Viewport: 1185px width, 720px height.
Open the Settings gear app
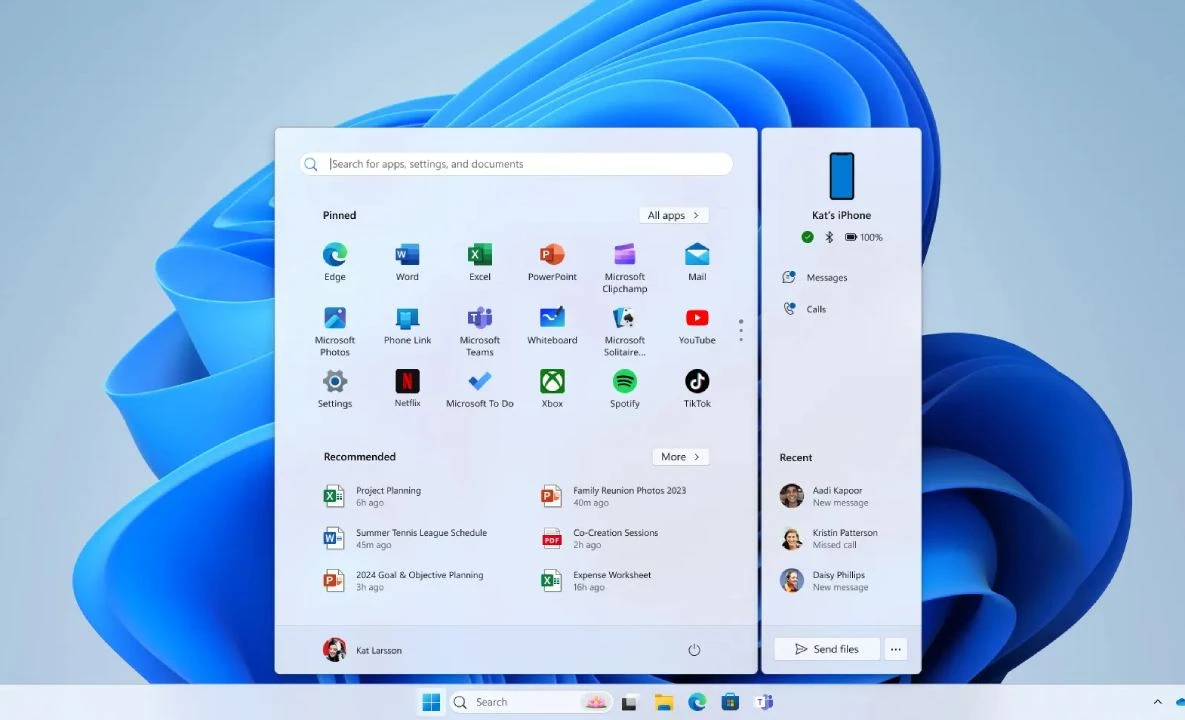point(335,388)
